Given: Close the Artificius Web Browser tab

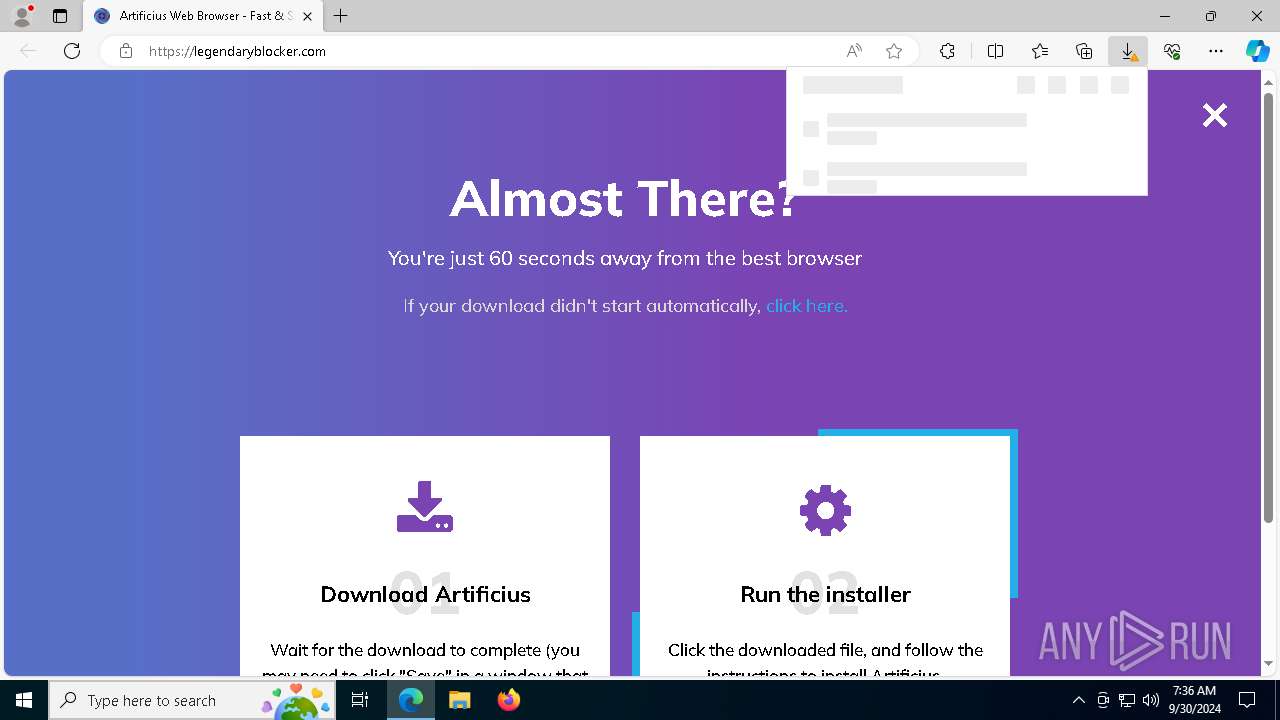Looking at the screenshot, I should coord(307,16).
